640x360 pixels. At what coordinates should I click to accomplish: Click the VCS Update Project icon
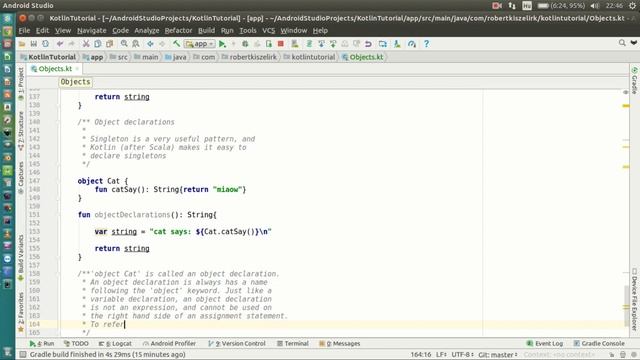pos(321,44)
